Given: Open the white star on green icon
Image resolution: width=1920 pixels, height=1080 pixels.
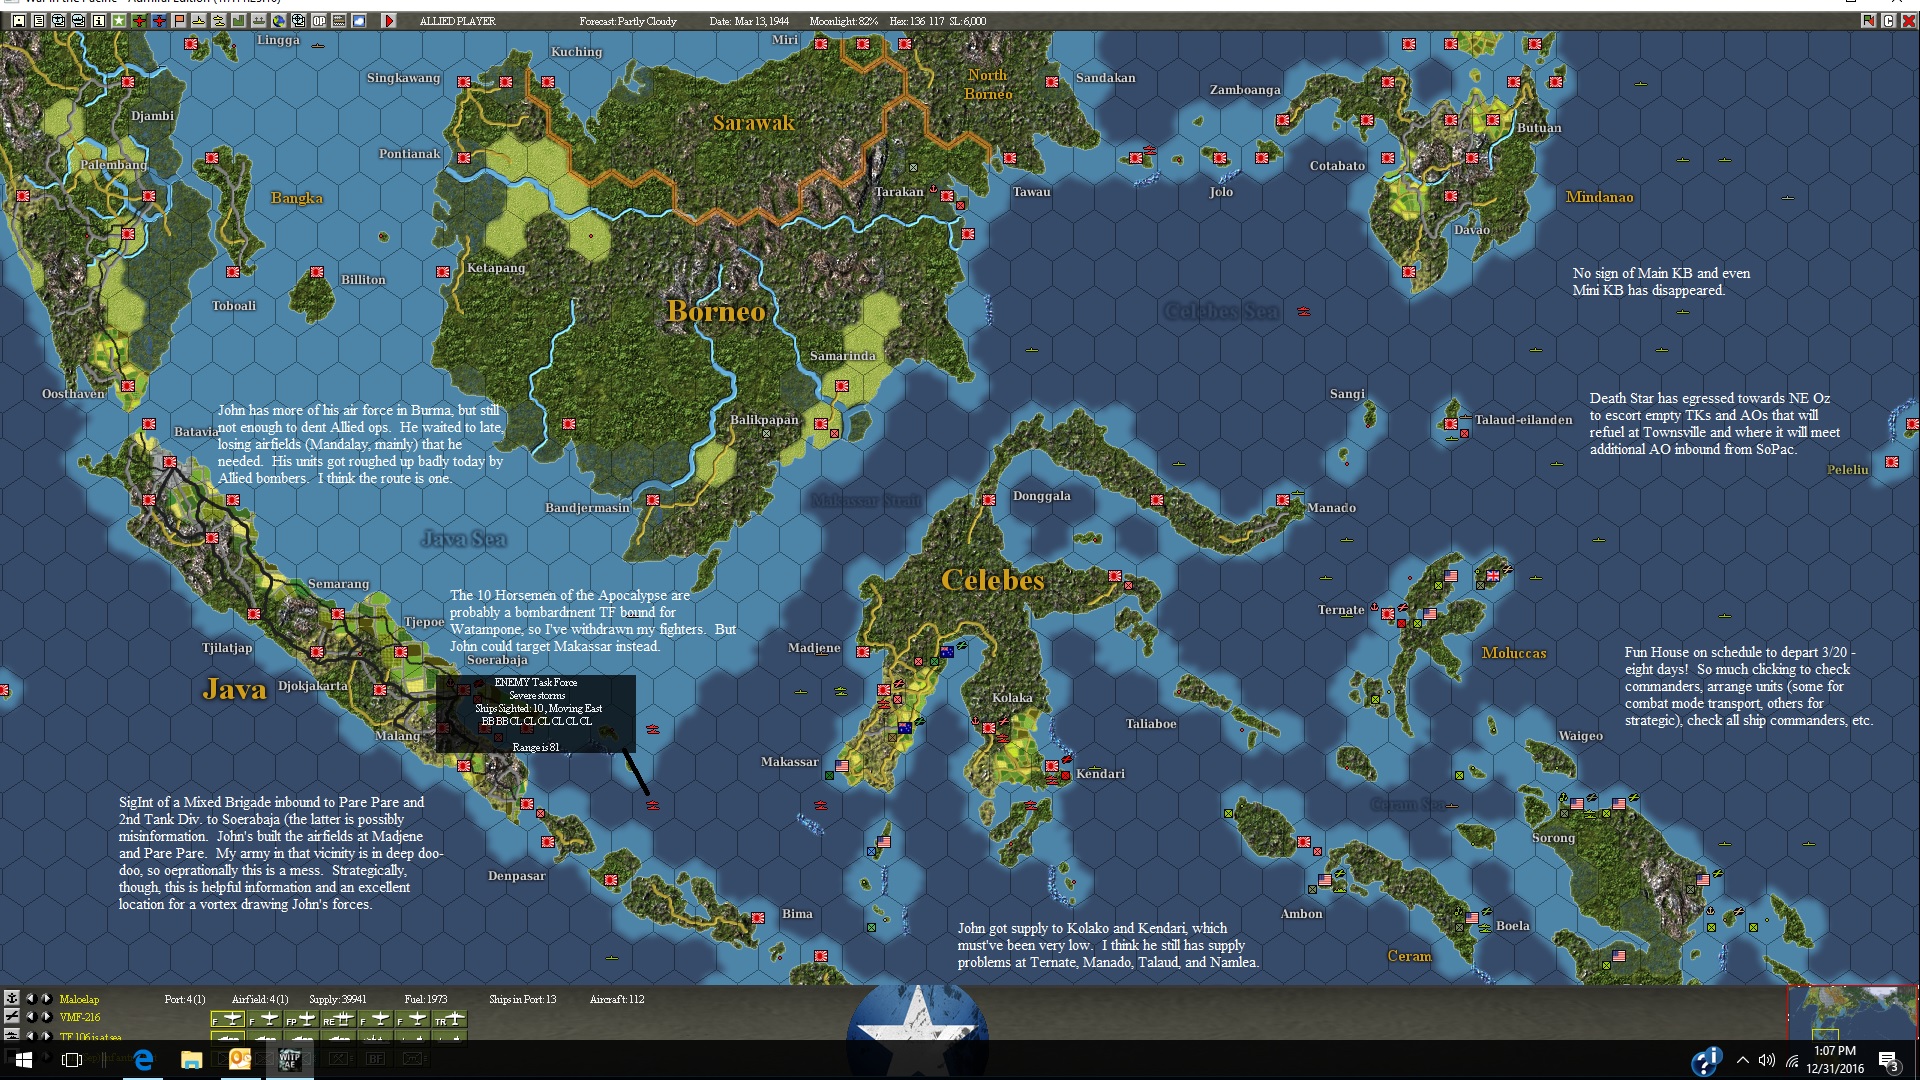Looking at the screenshot, I should [x=118, y=20].
